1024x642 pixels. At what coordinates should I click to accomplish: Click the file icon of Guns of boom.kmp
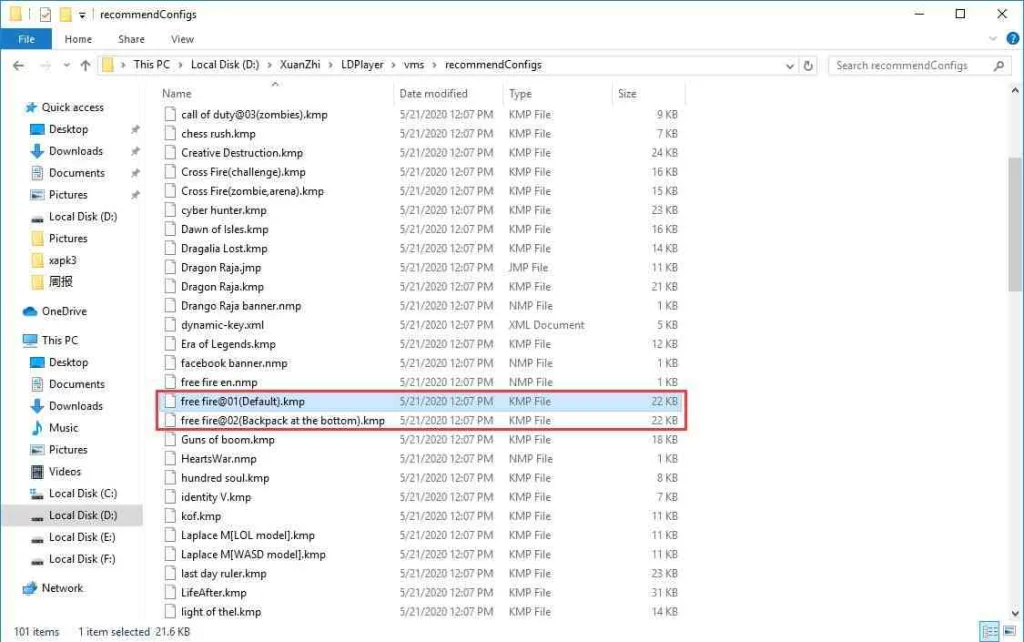[x=170, y=440]
